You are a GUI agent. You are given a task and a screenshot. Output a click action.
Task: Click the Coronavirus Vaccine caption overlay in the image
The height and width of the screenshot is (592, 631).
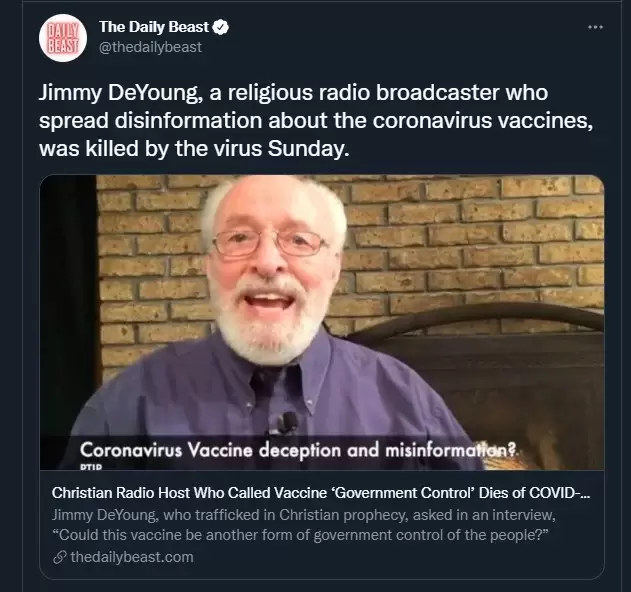click(298, 450)
